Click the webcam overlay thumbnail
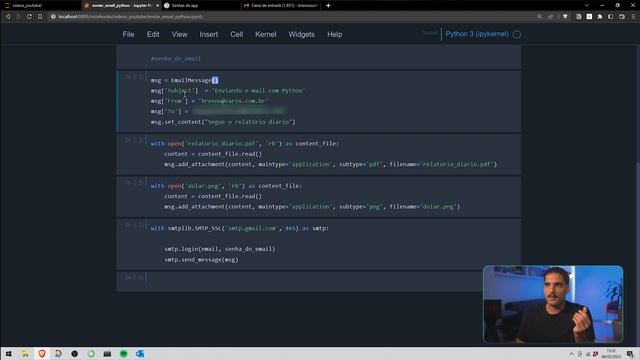 tap(553, 304)
